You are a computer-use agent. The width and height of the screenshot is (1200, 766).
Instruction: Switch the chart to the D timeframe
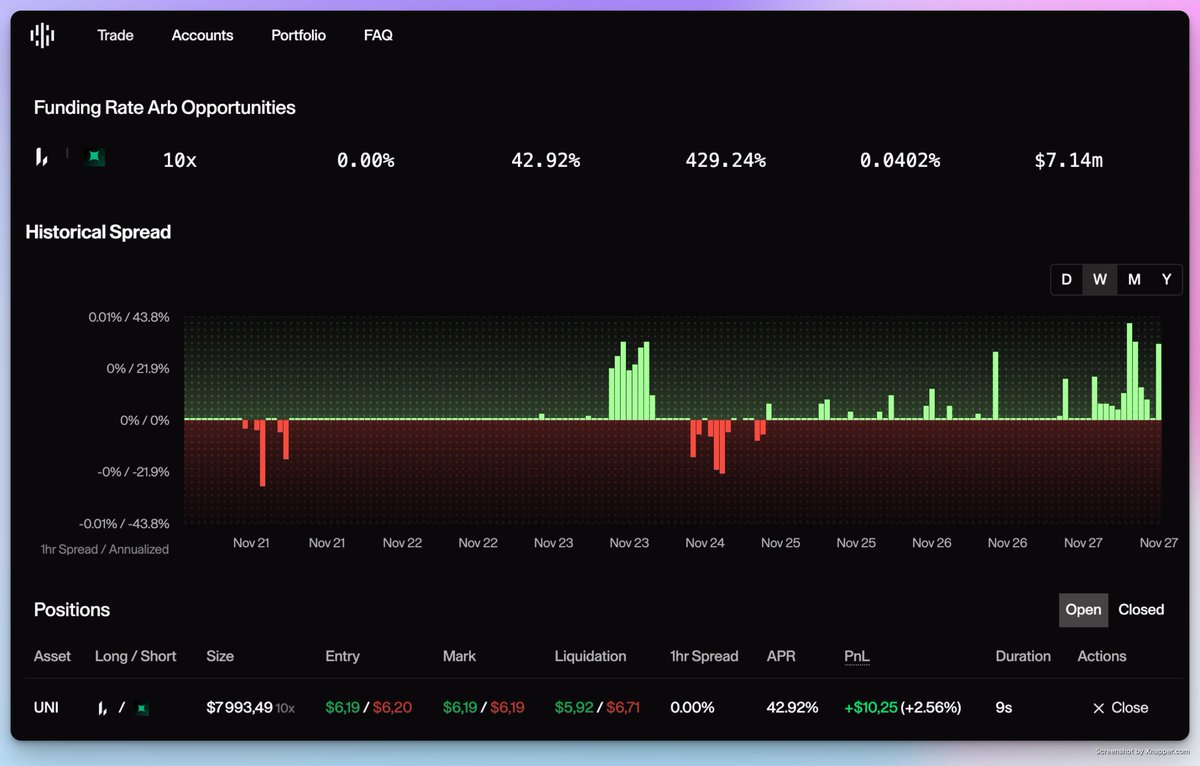coord(1067,279)
